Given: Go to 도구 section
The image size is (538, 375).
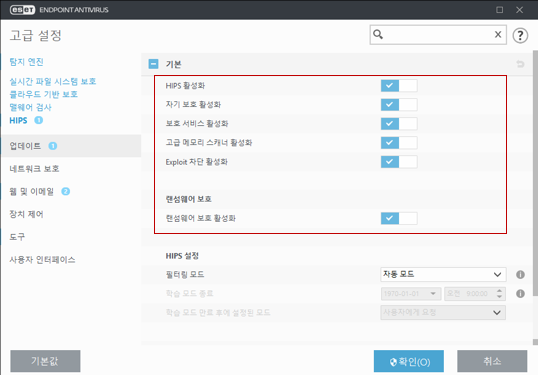Looking at the screenshot, I should point(17,237).
